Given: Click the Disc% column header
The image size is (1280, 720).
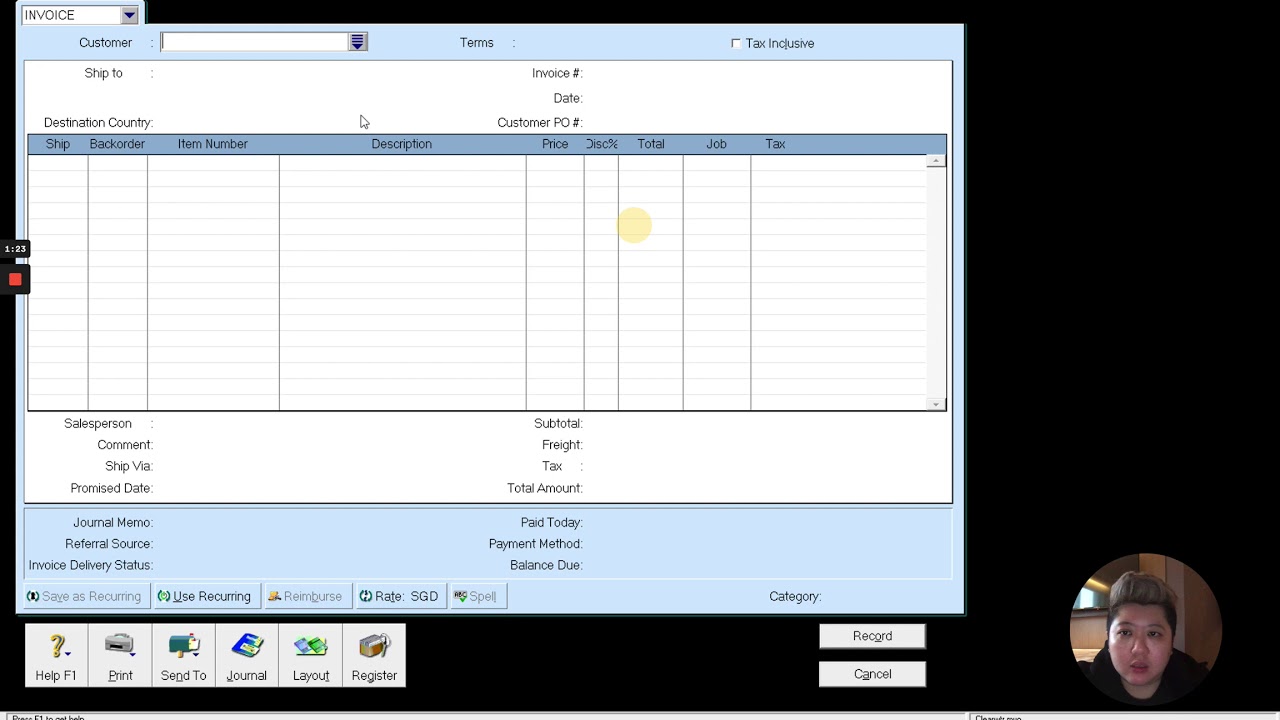Looking at the screenshot, I should click(x=601, y=144).
